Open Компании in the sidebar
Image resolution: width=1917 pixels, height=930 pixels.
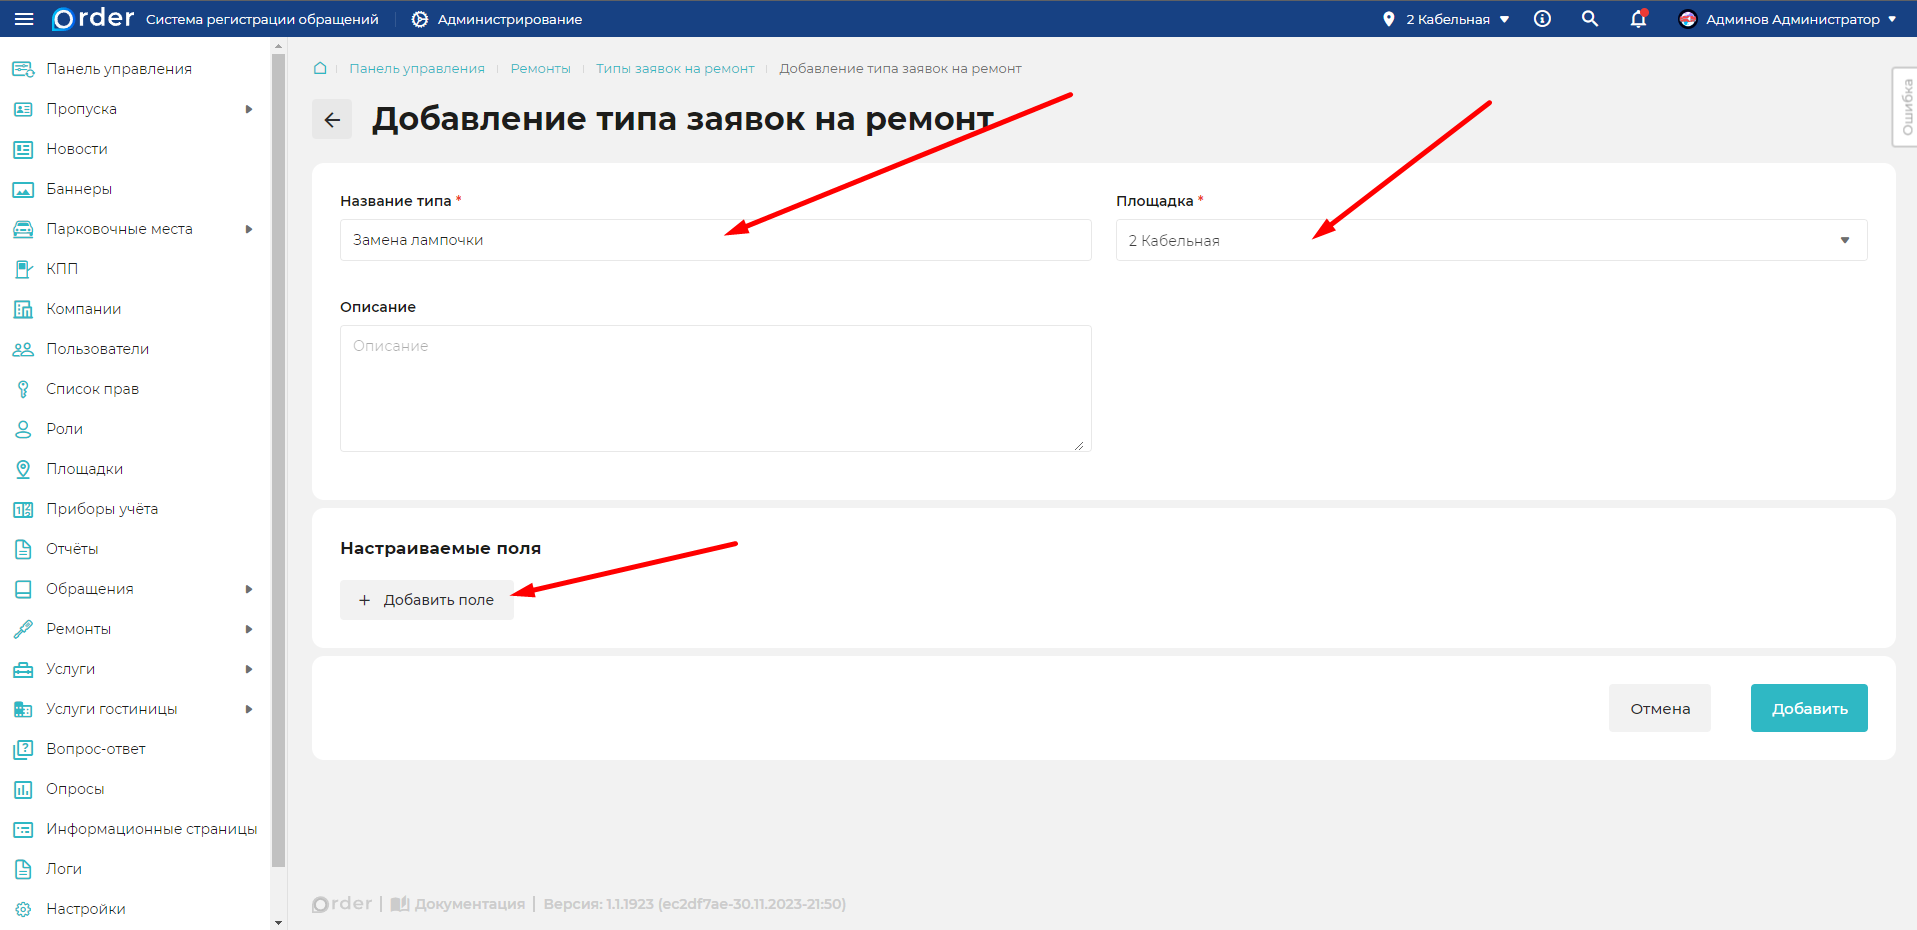[x=83, y=309]
